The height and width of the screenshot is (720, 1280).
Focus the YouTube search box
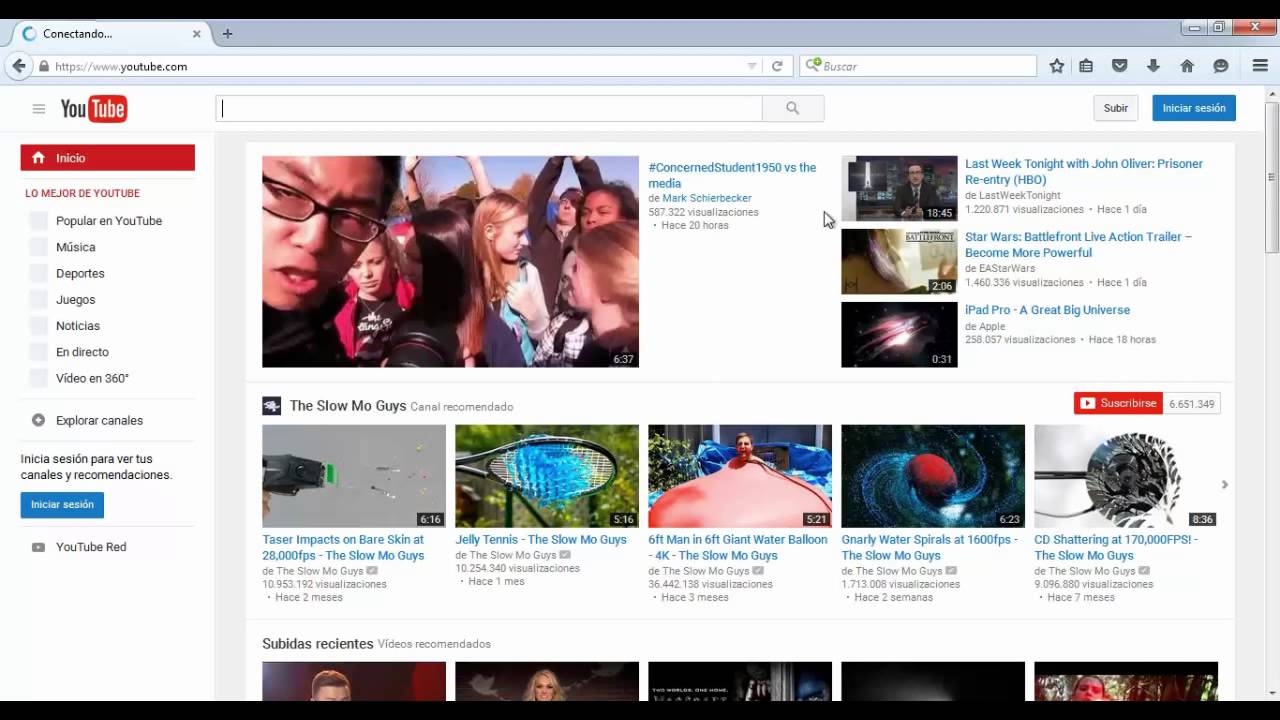[489, 108]
